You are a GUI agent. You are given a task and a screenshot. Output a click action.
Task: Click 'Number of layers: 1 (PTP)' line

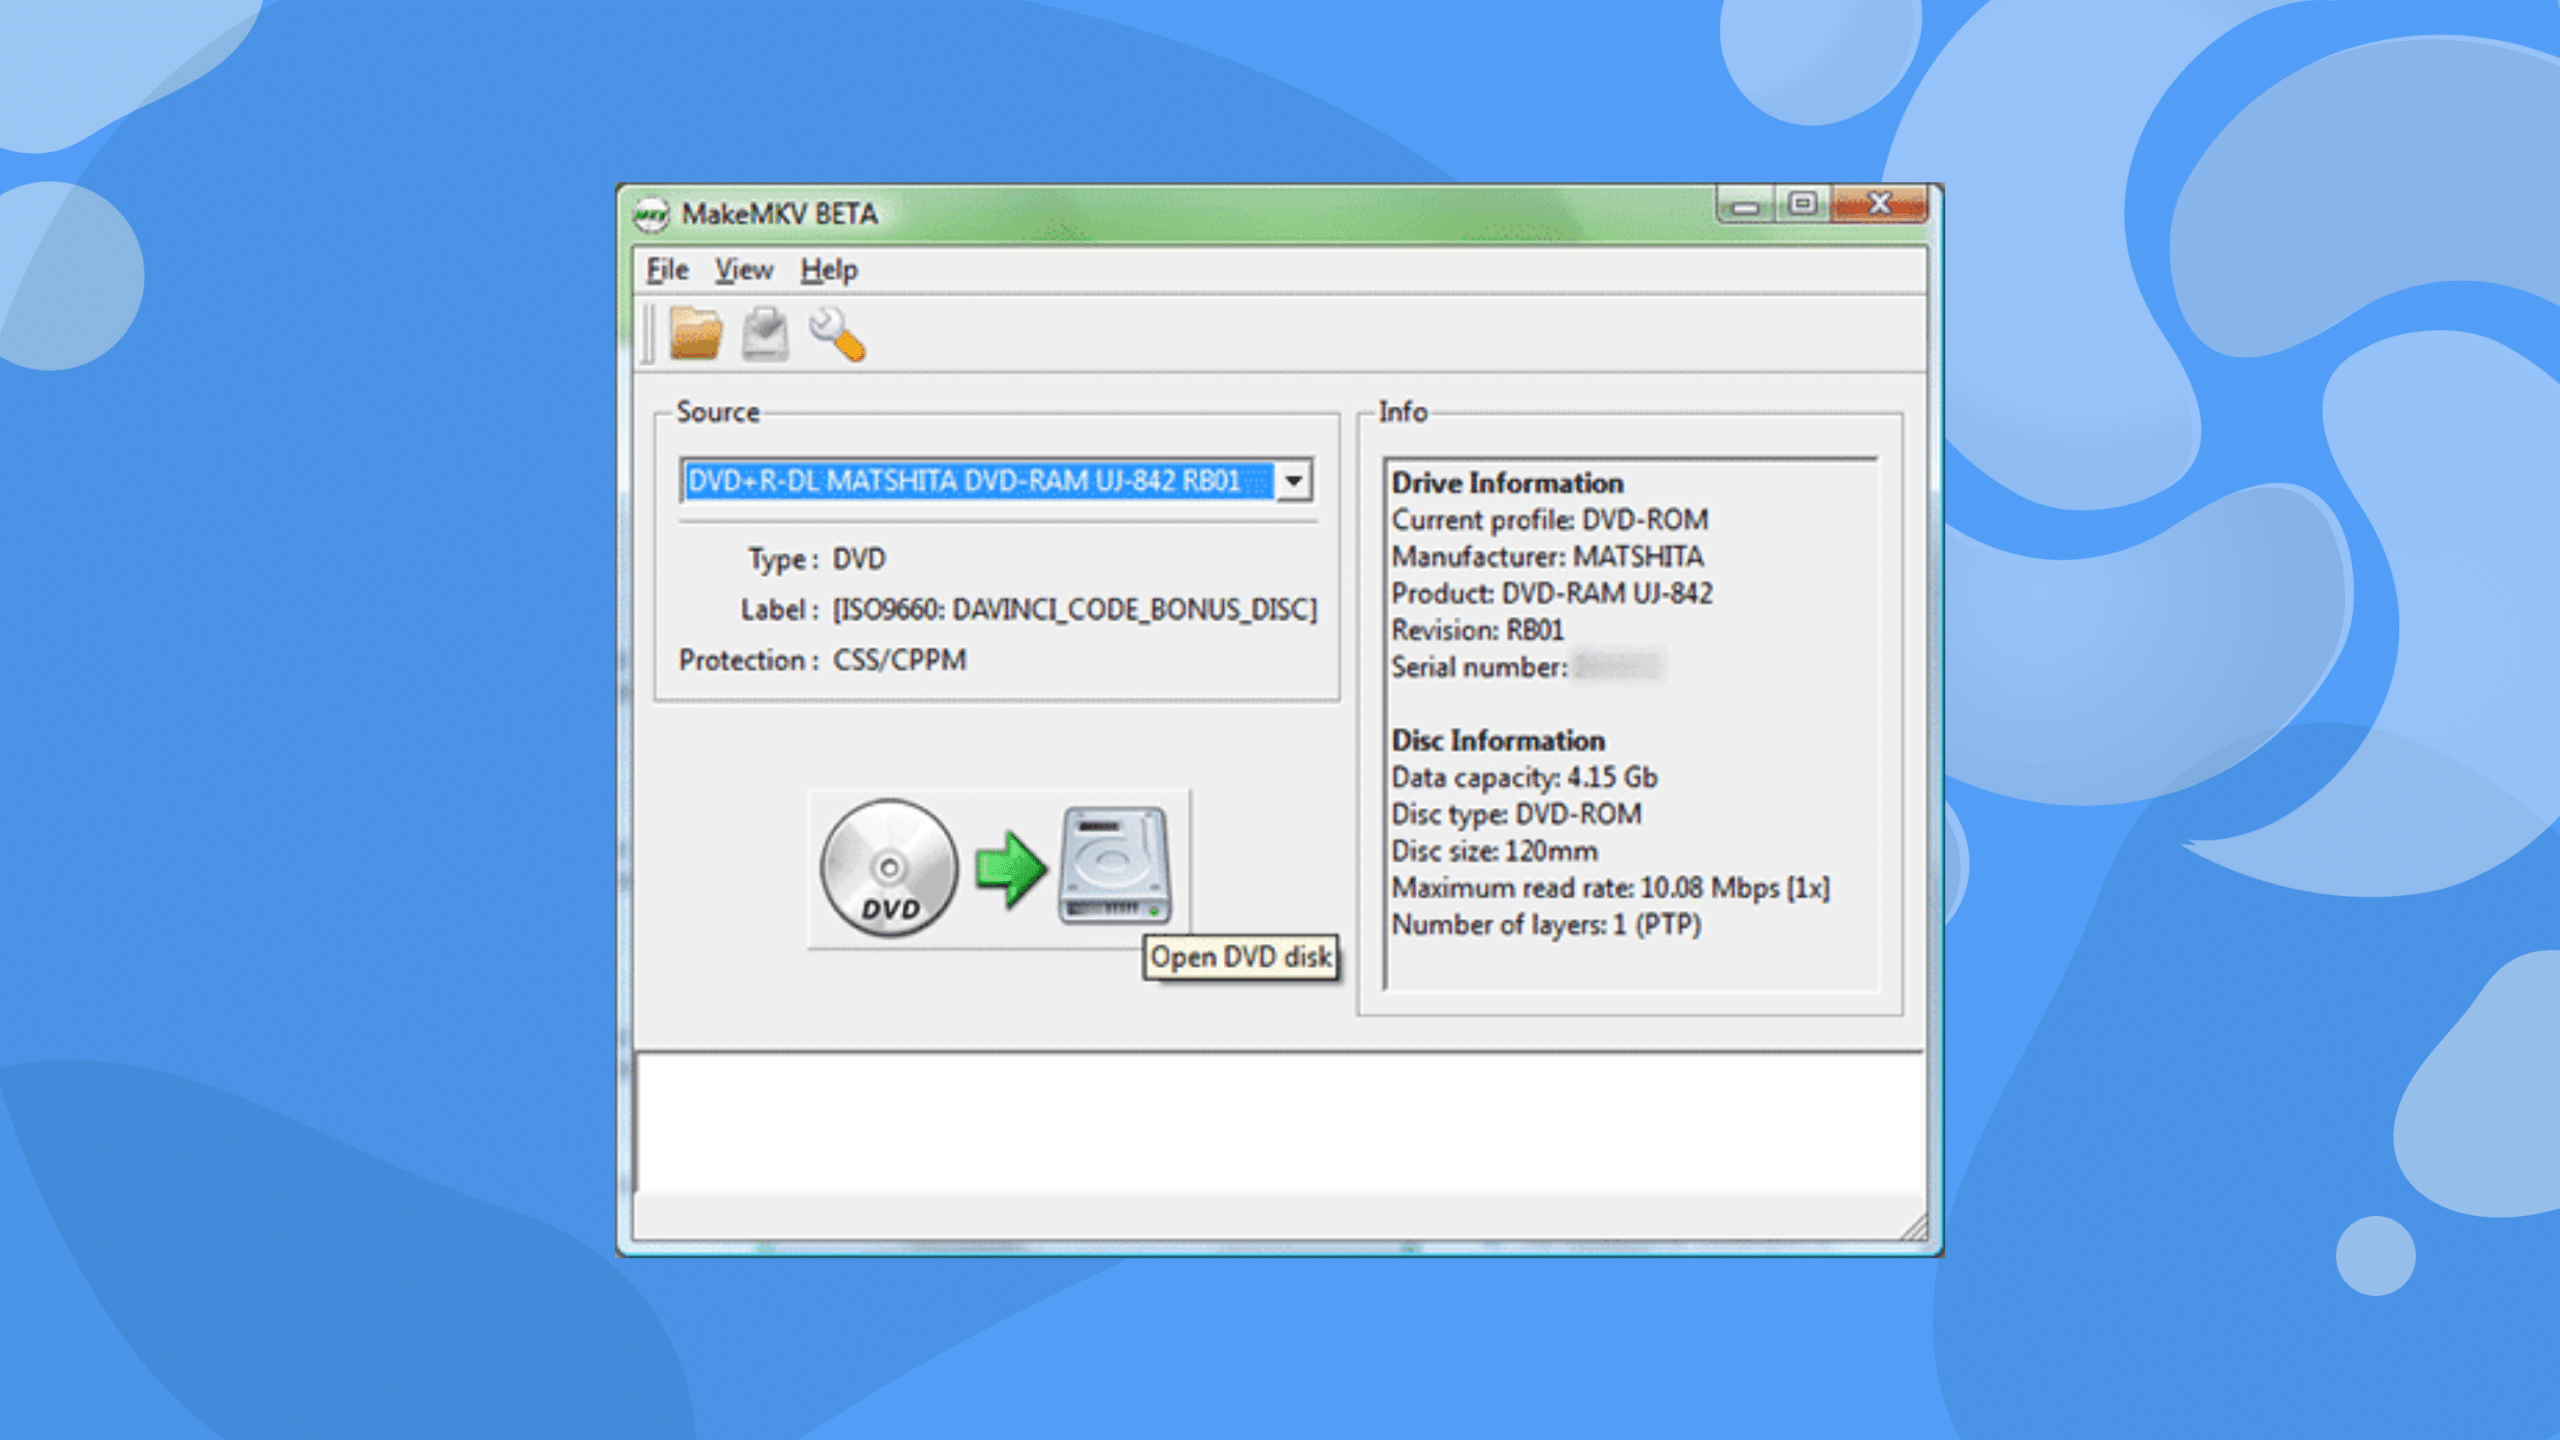(1546, 925)
